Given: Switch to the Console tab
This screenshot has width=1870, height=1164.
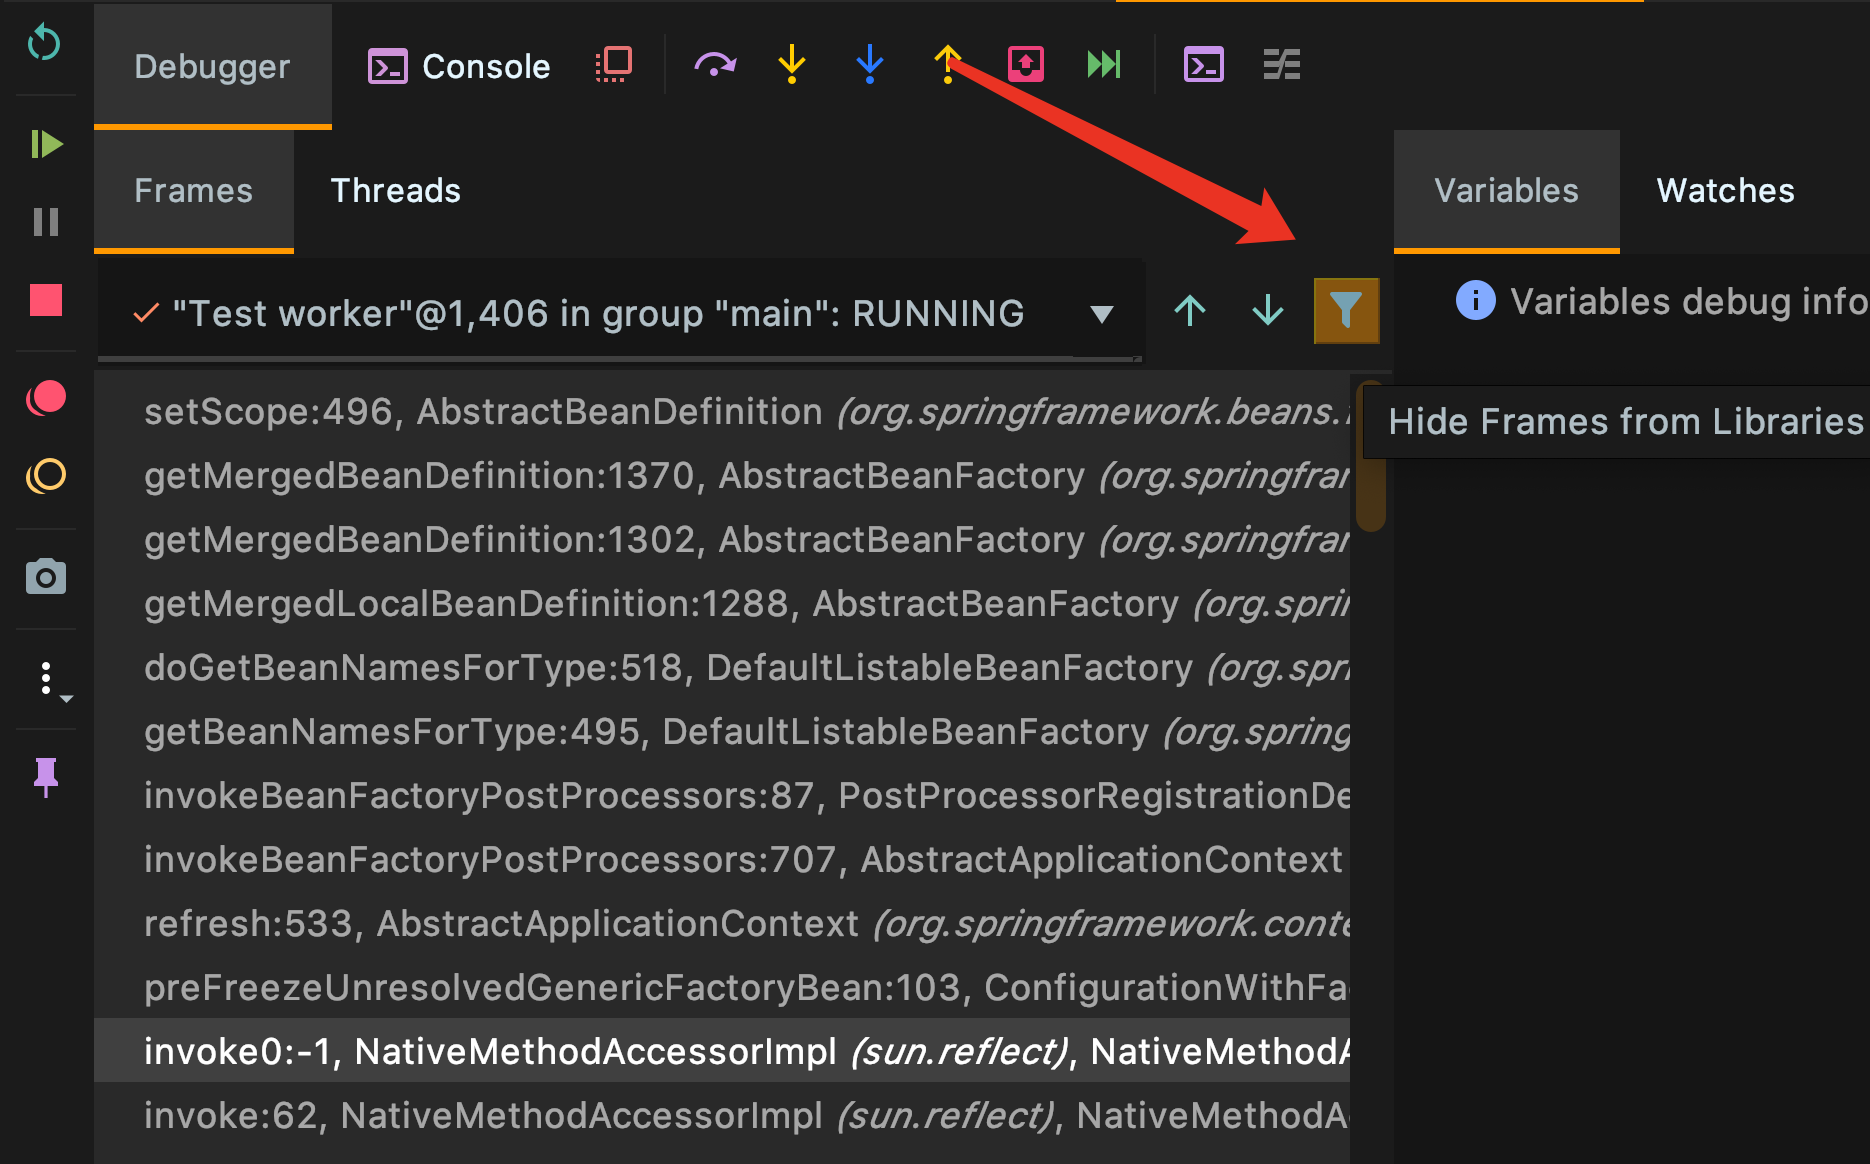Looking at the screenshot, I should (459, 66).
